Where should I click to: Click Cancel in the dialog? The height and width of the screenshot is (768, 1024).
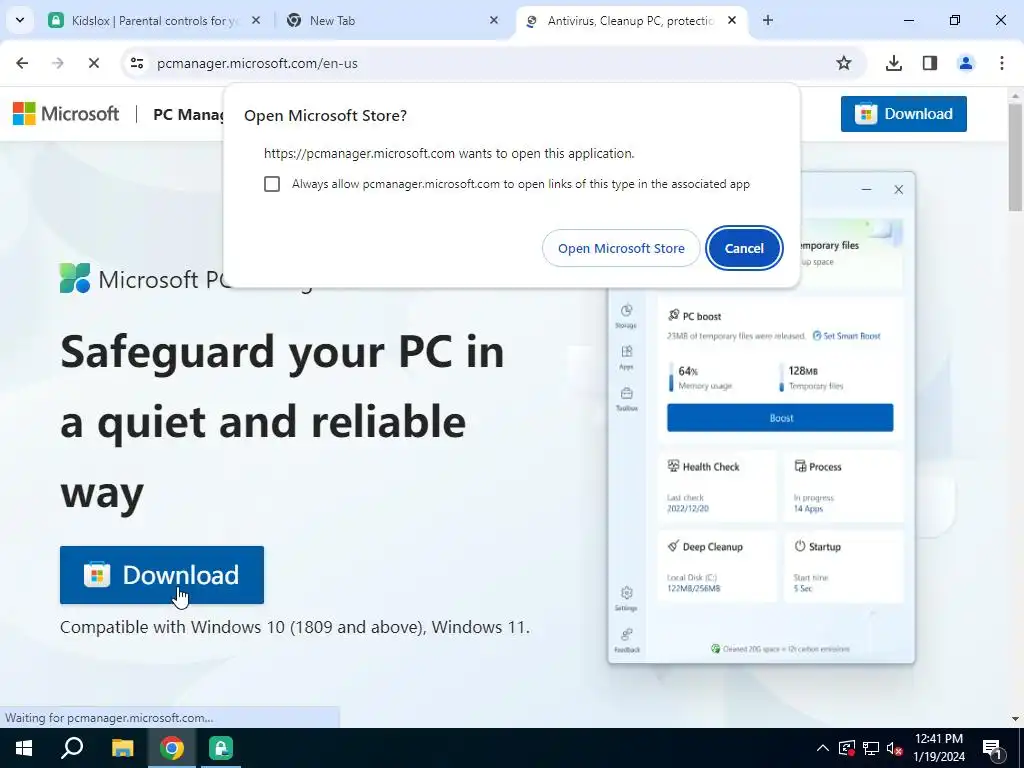[x=744, y=248]
